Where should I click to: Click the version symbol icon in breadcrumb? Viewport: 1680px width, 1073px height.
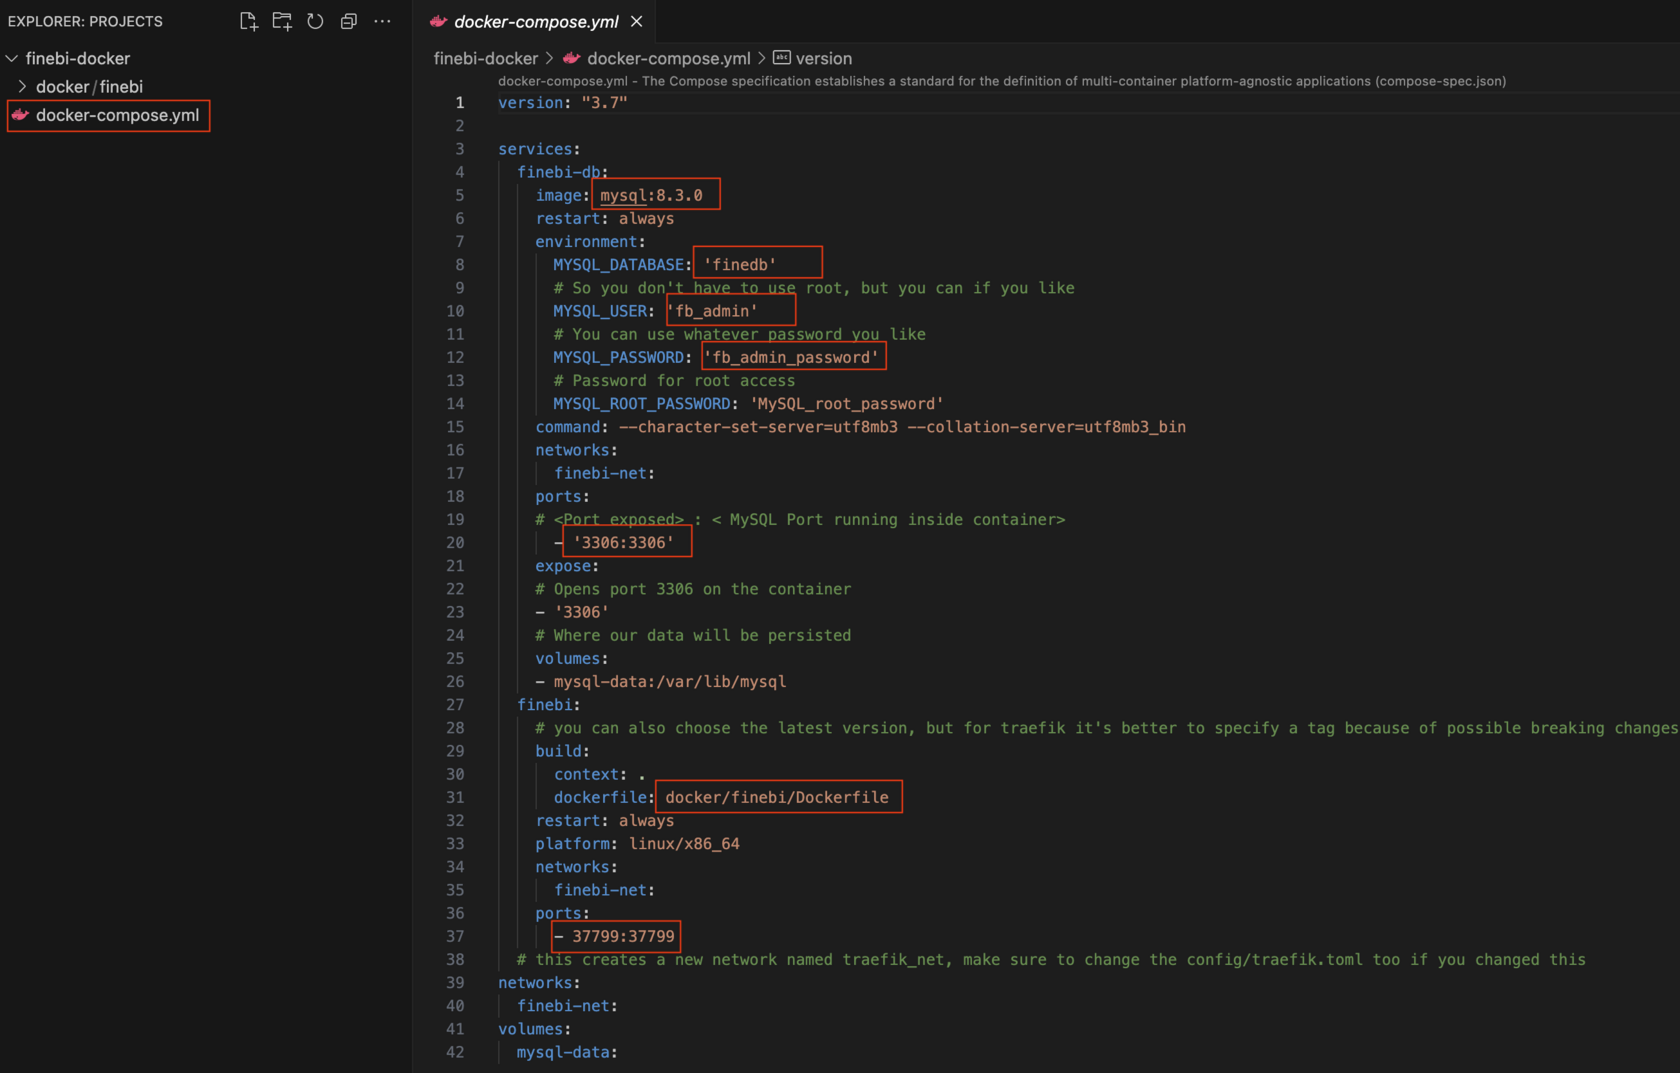782,58
